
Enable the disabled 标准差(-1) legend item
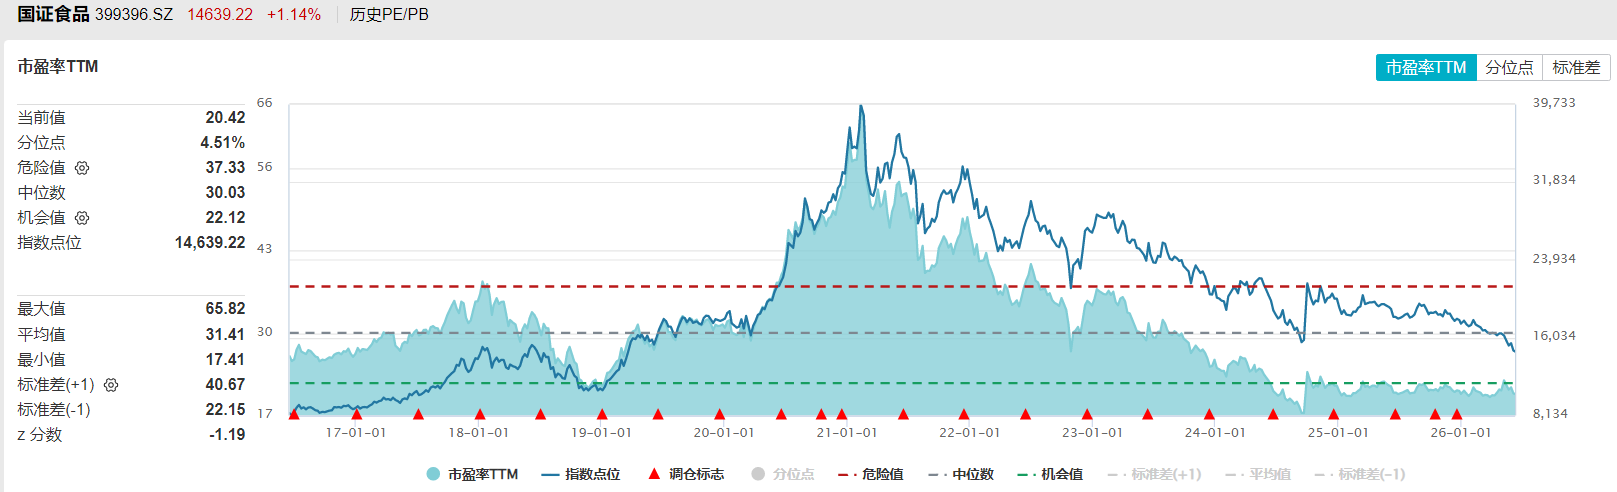coord(1360,474)
